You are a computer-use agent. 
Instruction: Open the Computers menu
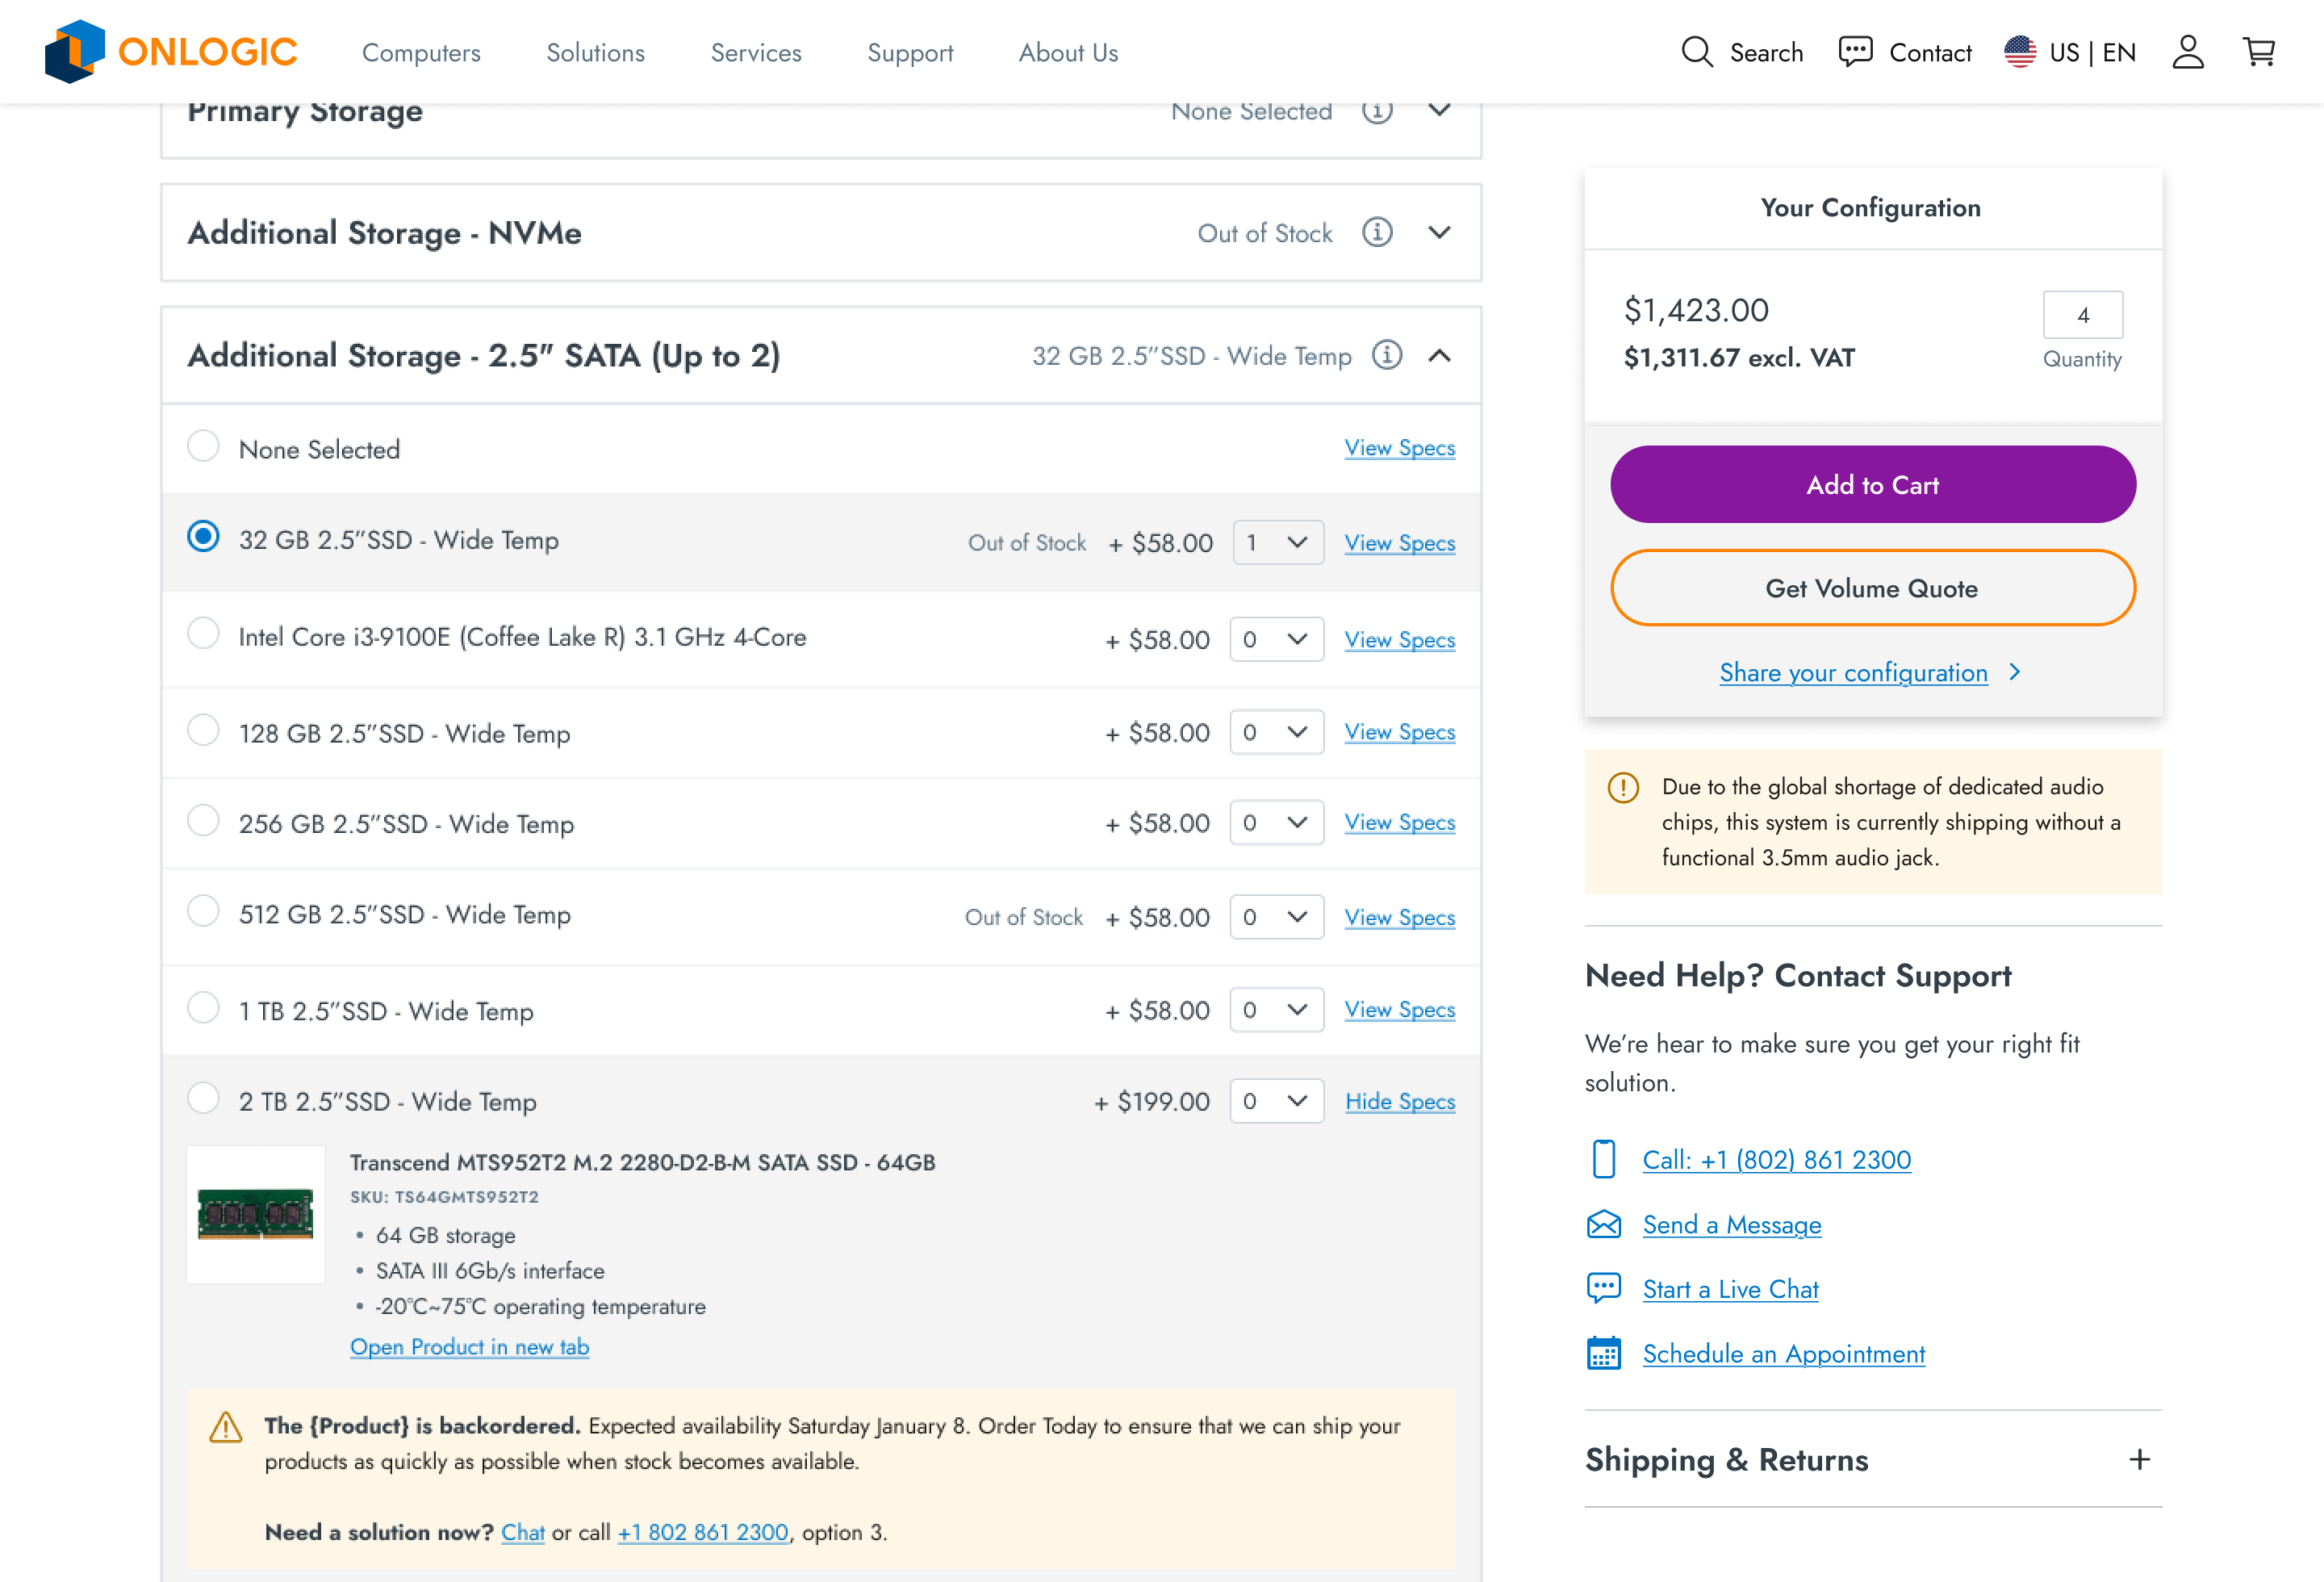(x=421, y=52)
